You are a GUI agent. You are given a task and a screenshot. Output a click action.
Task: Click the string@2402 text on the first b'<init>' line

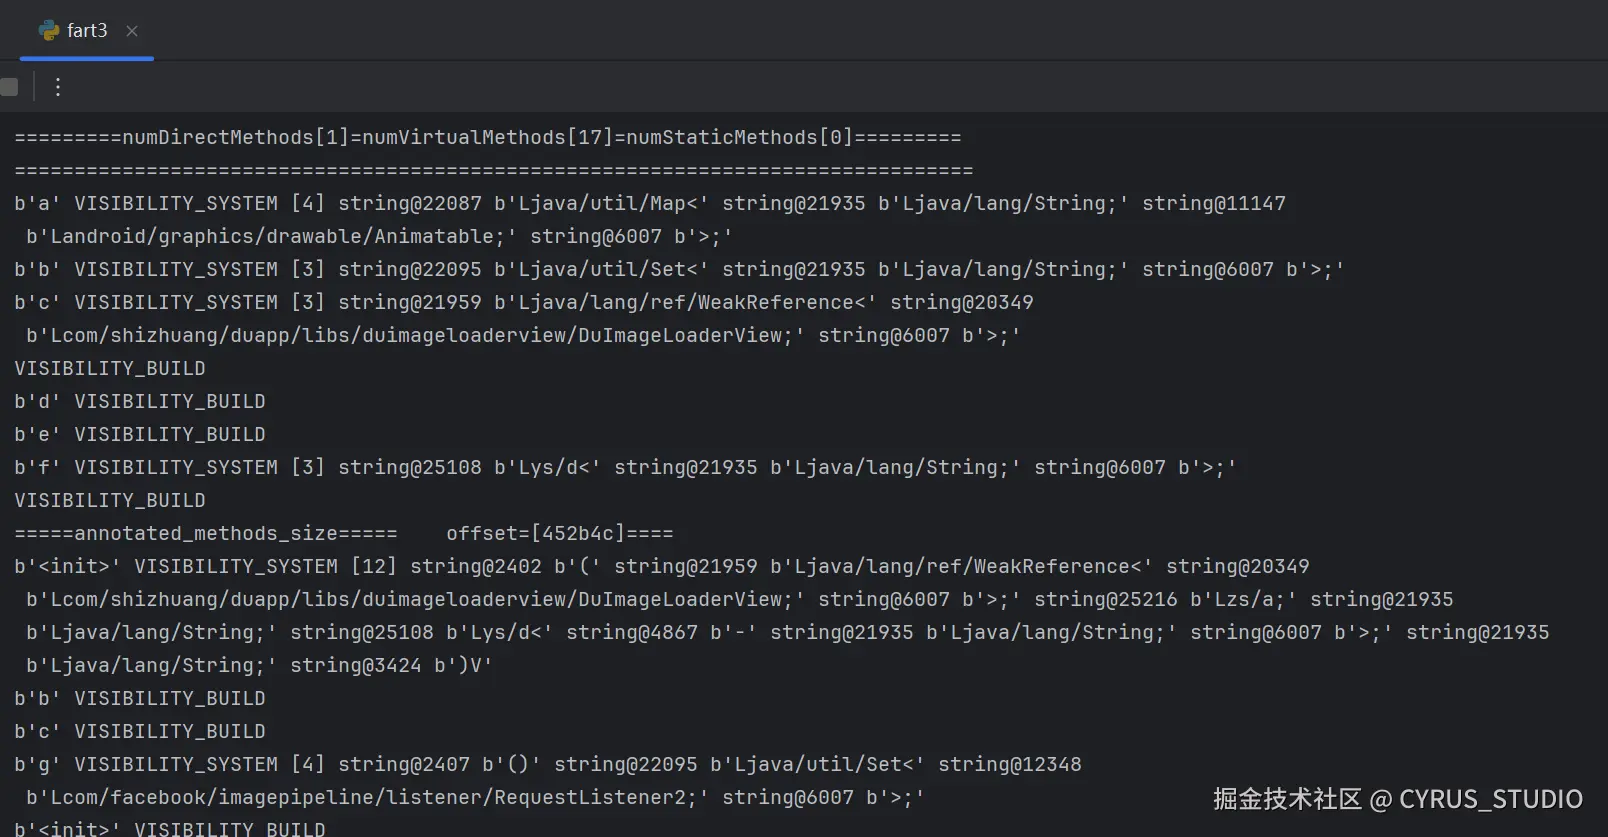pos(475,567)
